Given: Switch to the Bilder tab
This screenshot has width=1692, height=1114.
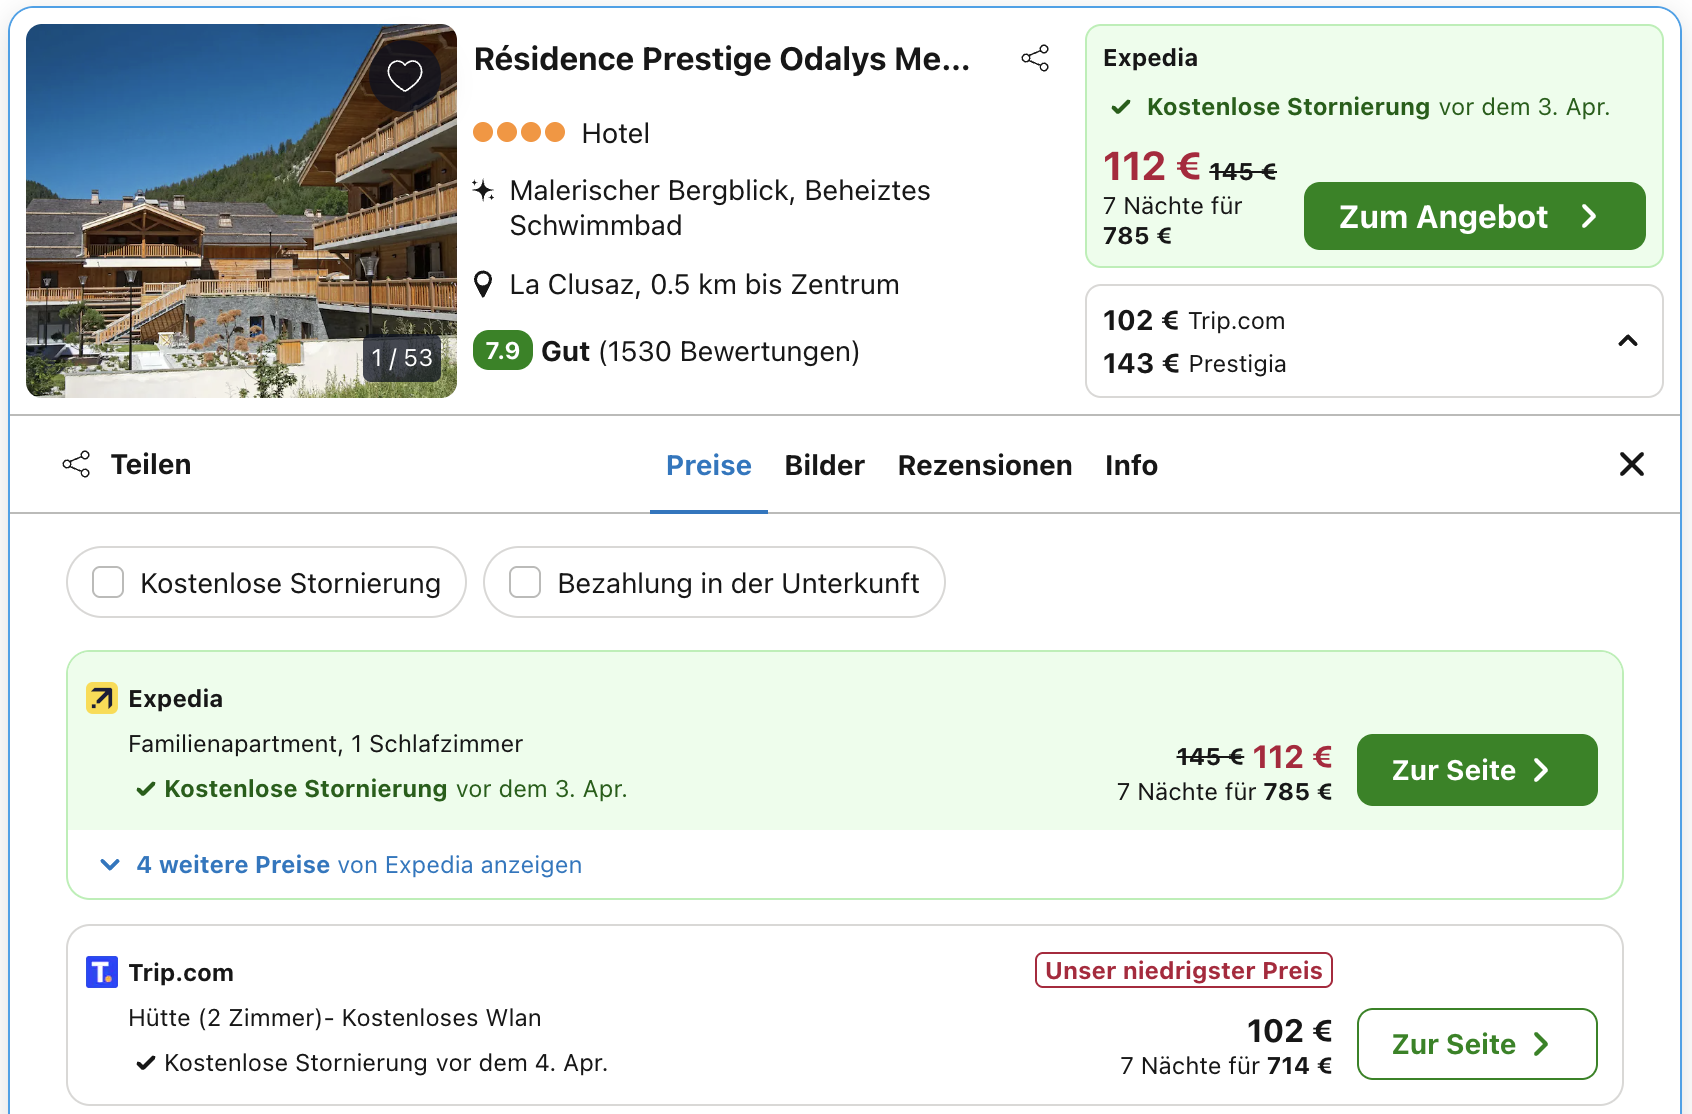Looking at the screenshot, I should pyautogui.click(x=824, y=466).
